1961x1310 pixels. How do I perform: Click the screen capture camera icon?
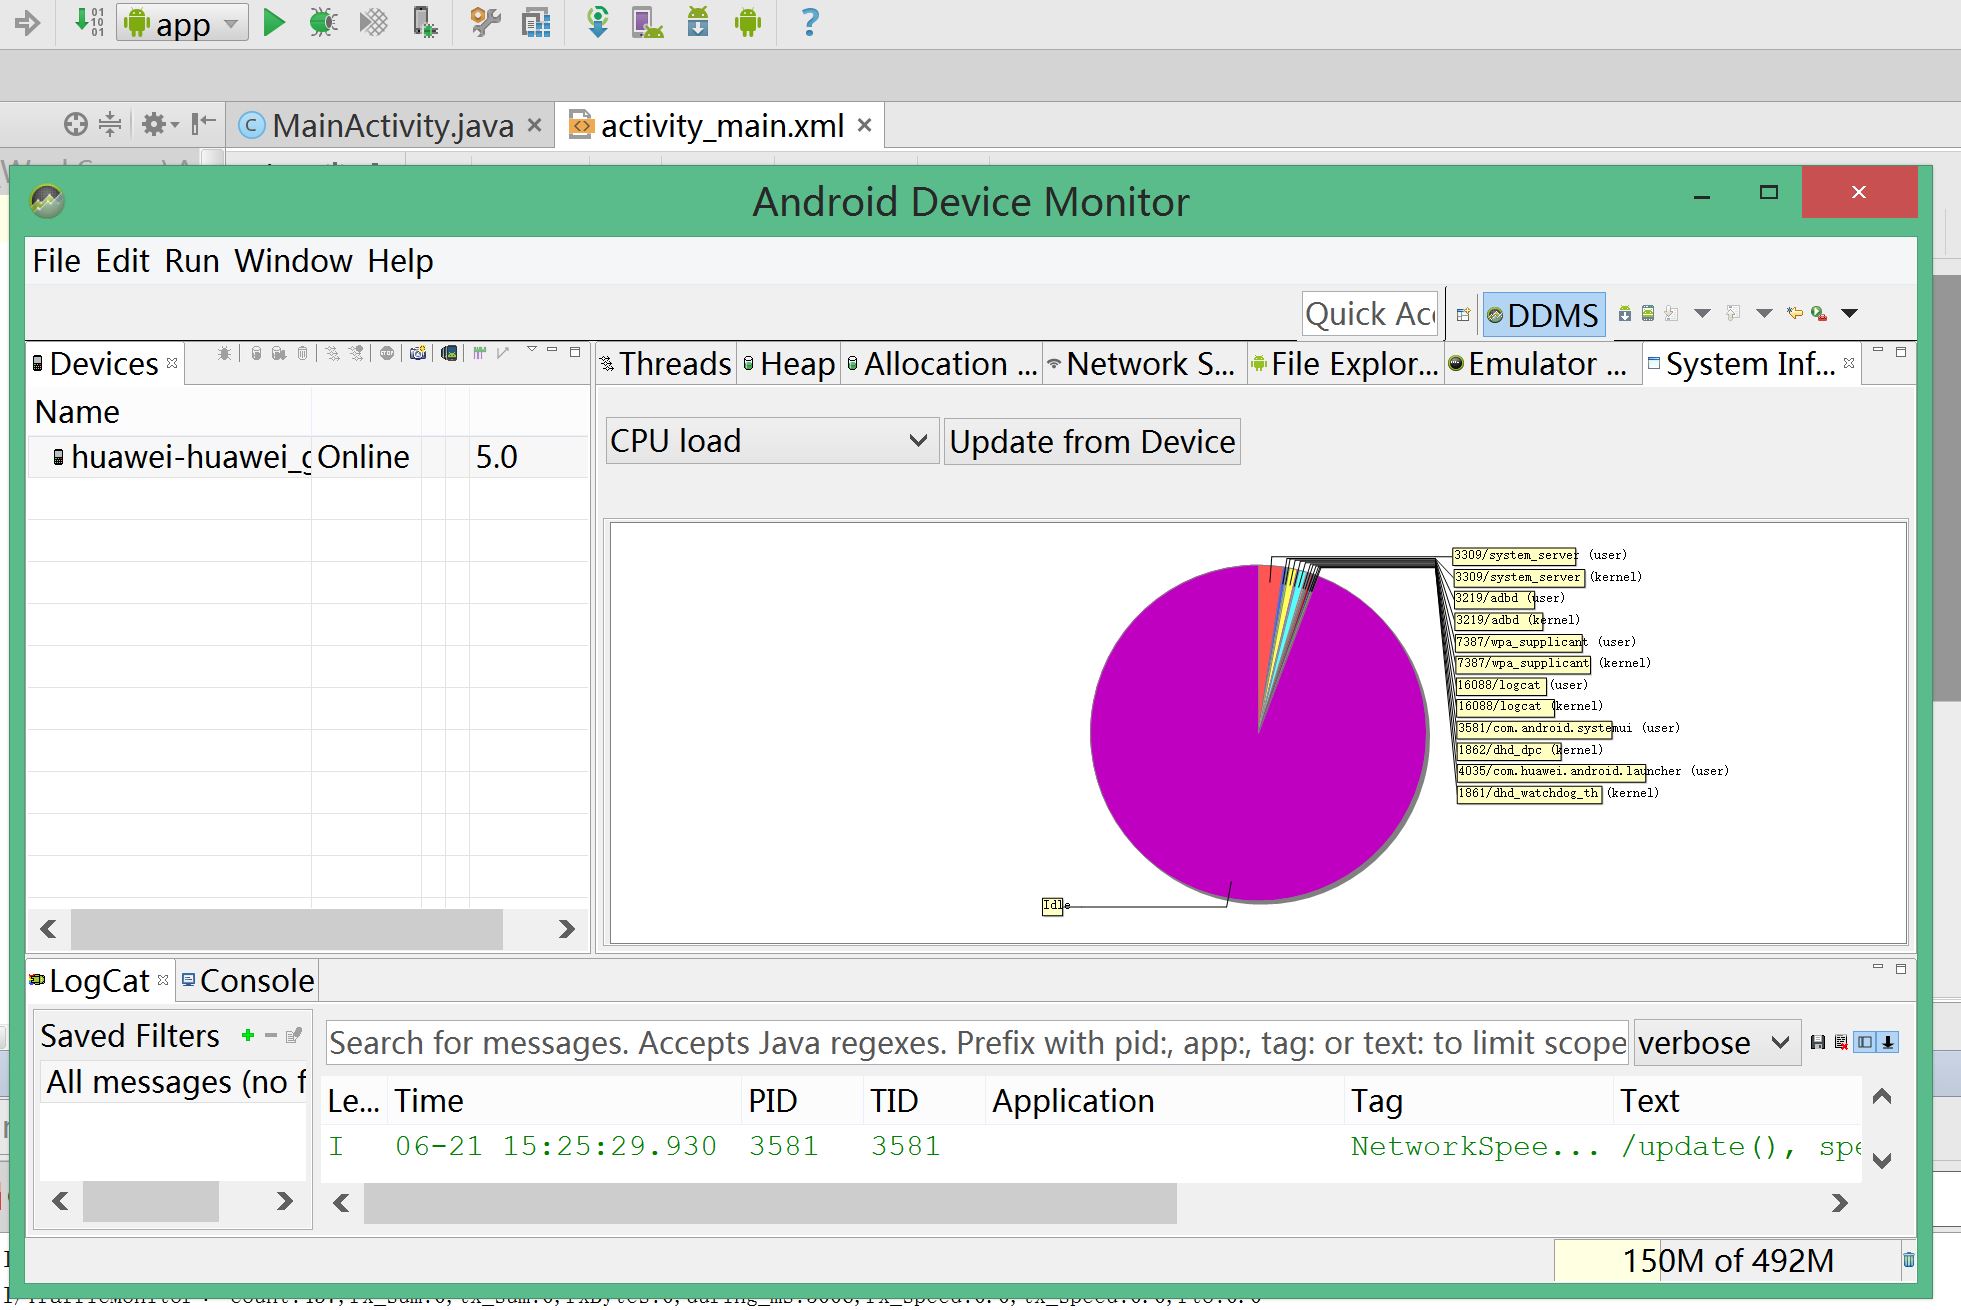point(418,353)
